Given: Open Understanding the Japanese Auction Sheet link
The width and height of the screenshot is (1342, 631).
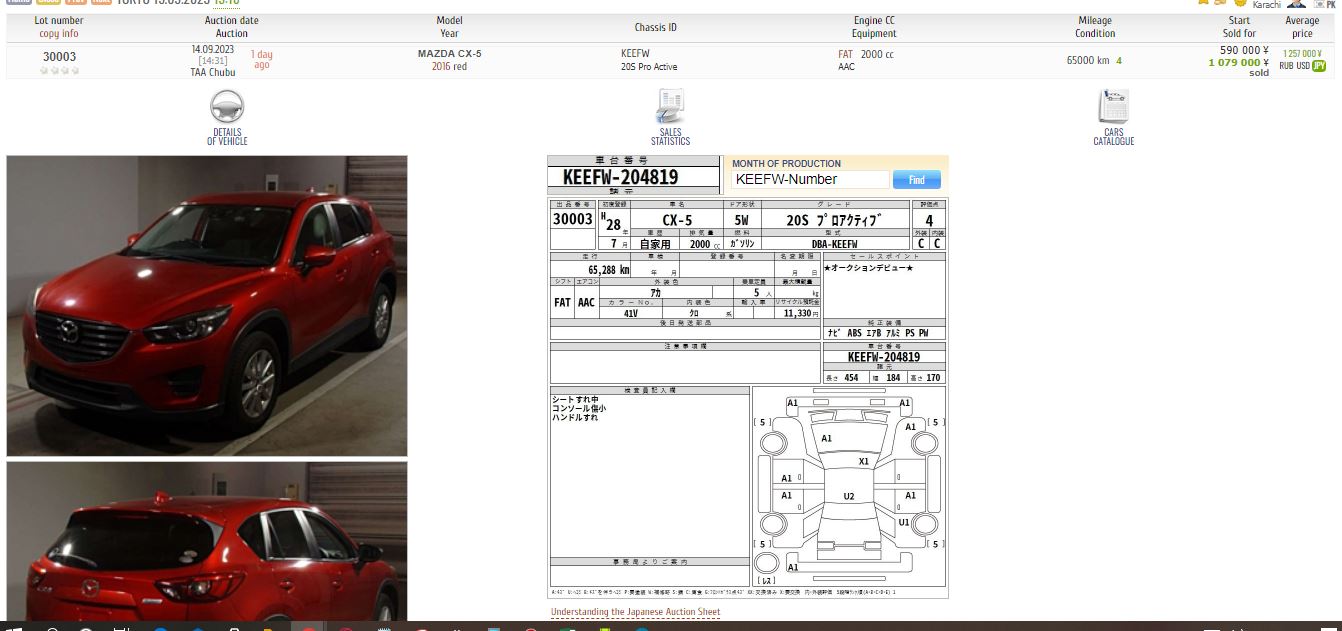Looking at the screenshot, I should point(635,612).
